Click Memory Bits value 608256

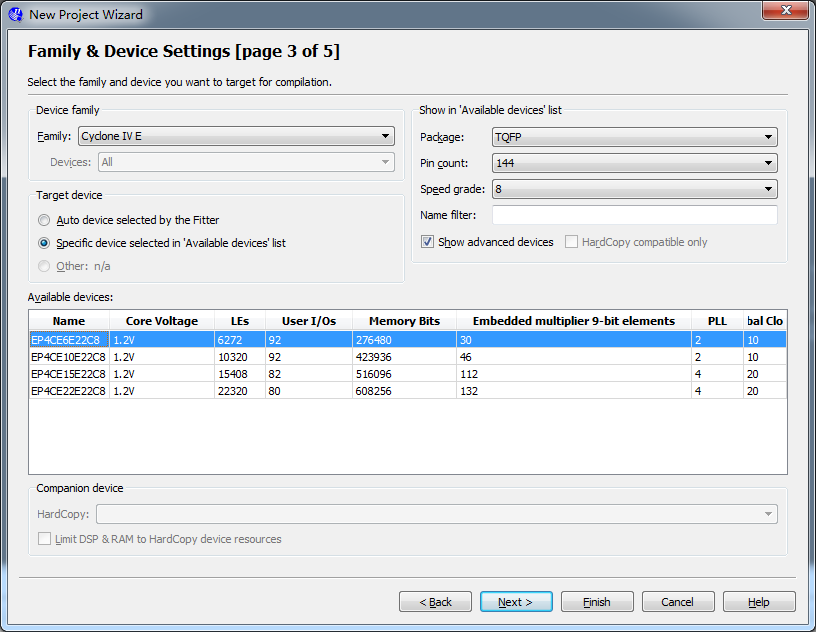click(x=374, y=391)
